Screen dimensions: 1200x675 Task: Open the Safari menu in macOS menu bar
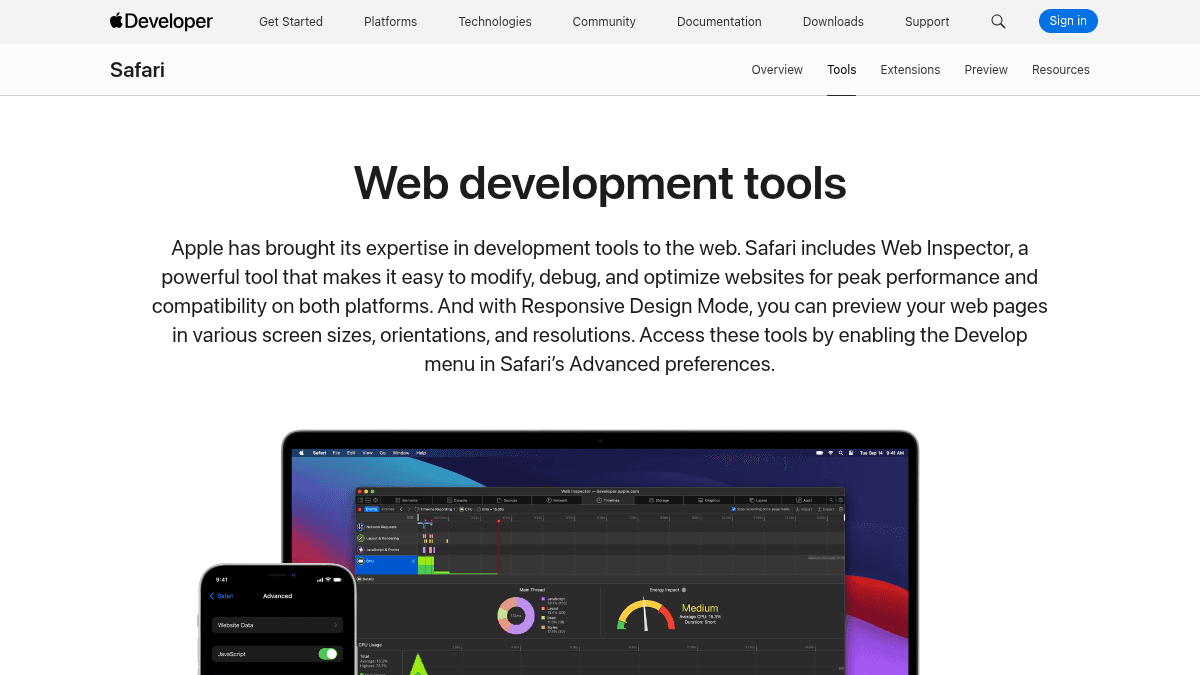click(x=319, y=453)
